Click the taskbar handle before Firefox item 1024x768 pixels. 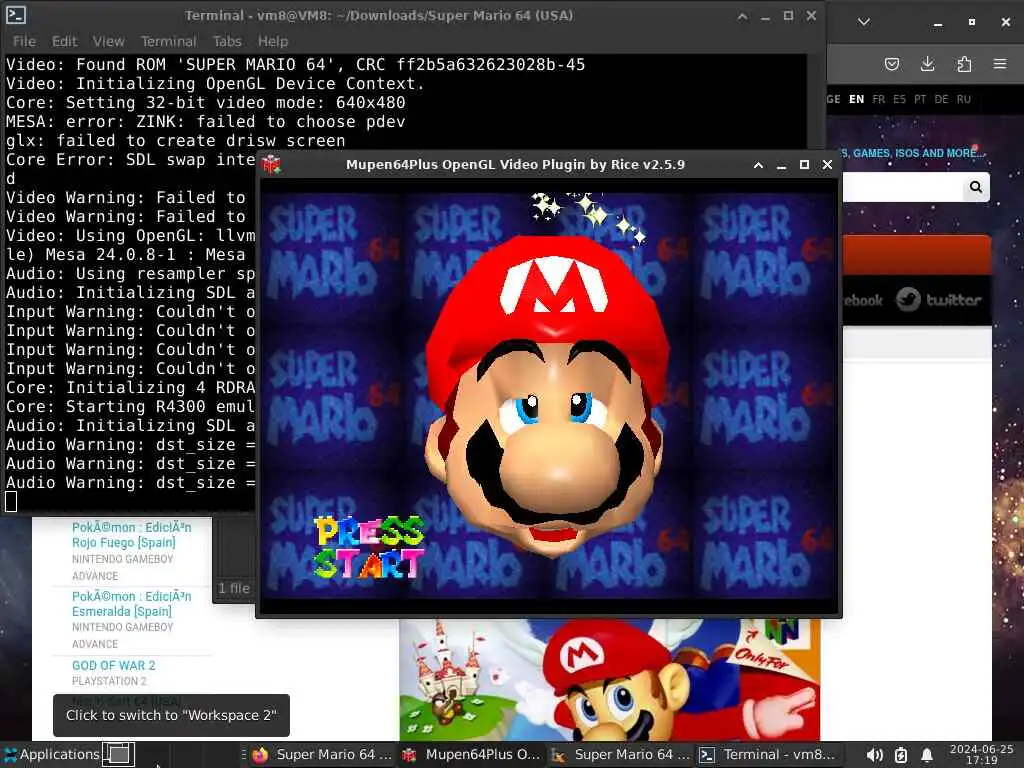[x=244, y=754]
